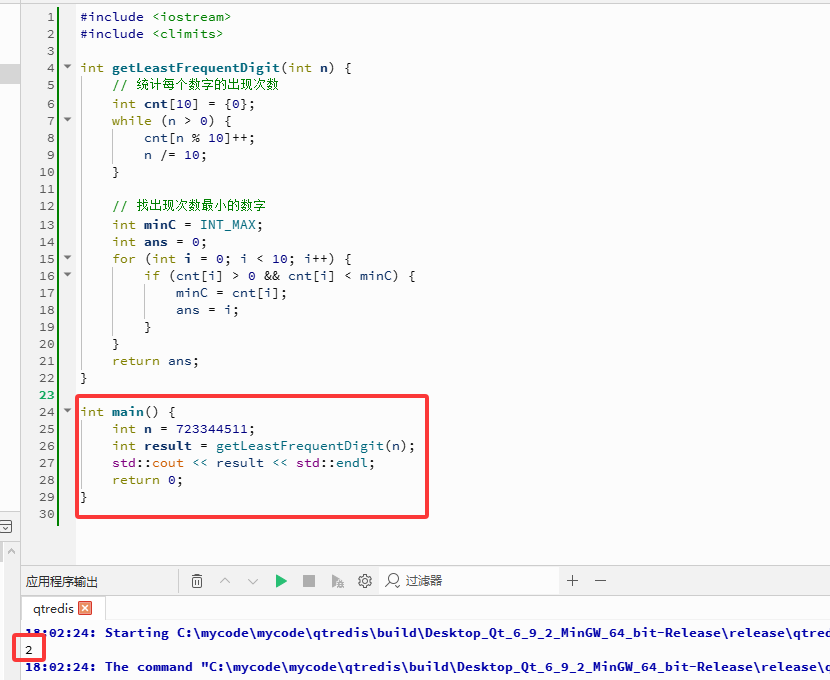Click 'ans = i;' statement

pyautogui.click(x=207, y=310)
